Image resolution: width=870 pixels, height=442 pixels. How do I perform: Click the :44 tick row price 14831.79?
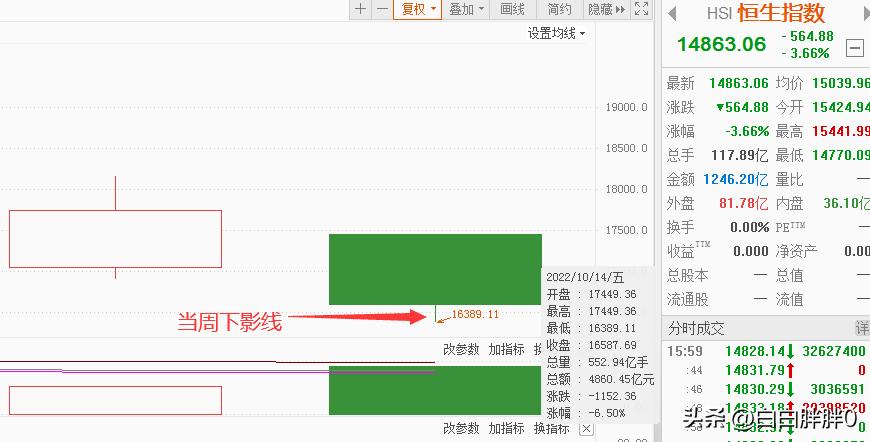[755, 369]
